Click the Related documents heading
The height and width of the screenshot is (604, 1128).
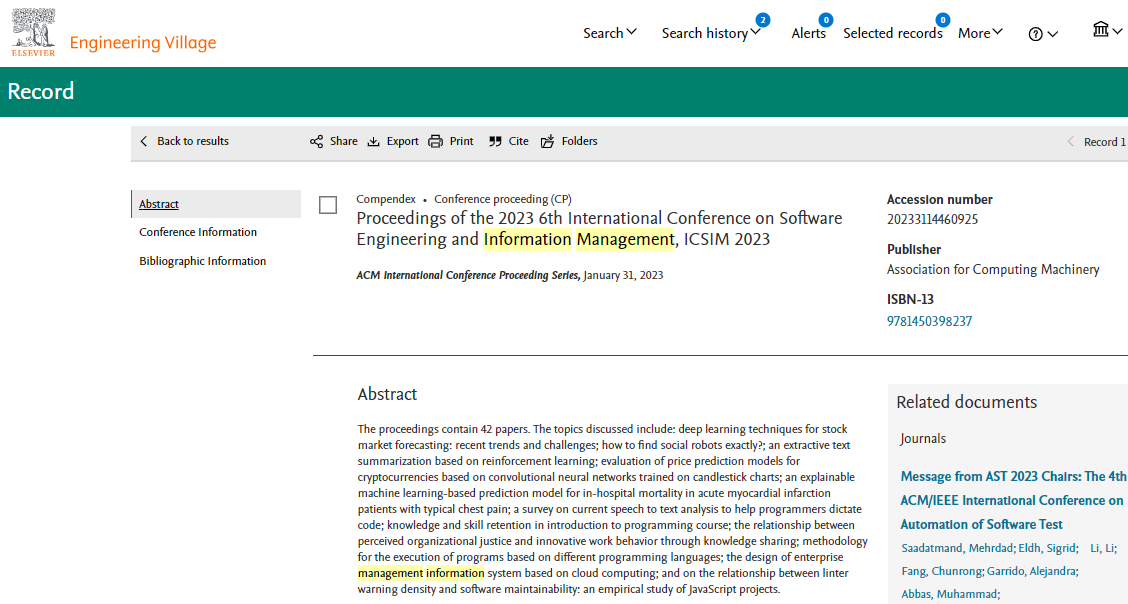[966, 402]
